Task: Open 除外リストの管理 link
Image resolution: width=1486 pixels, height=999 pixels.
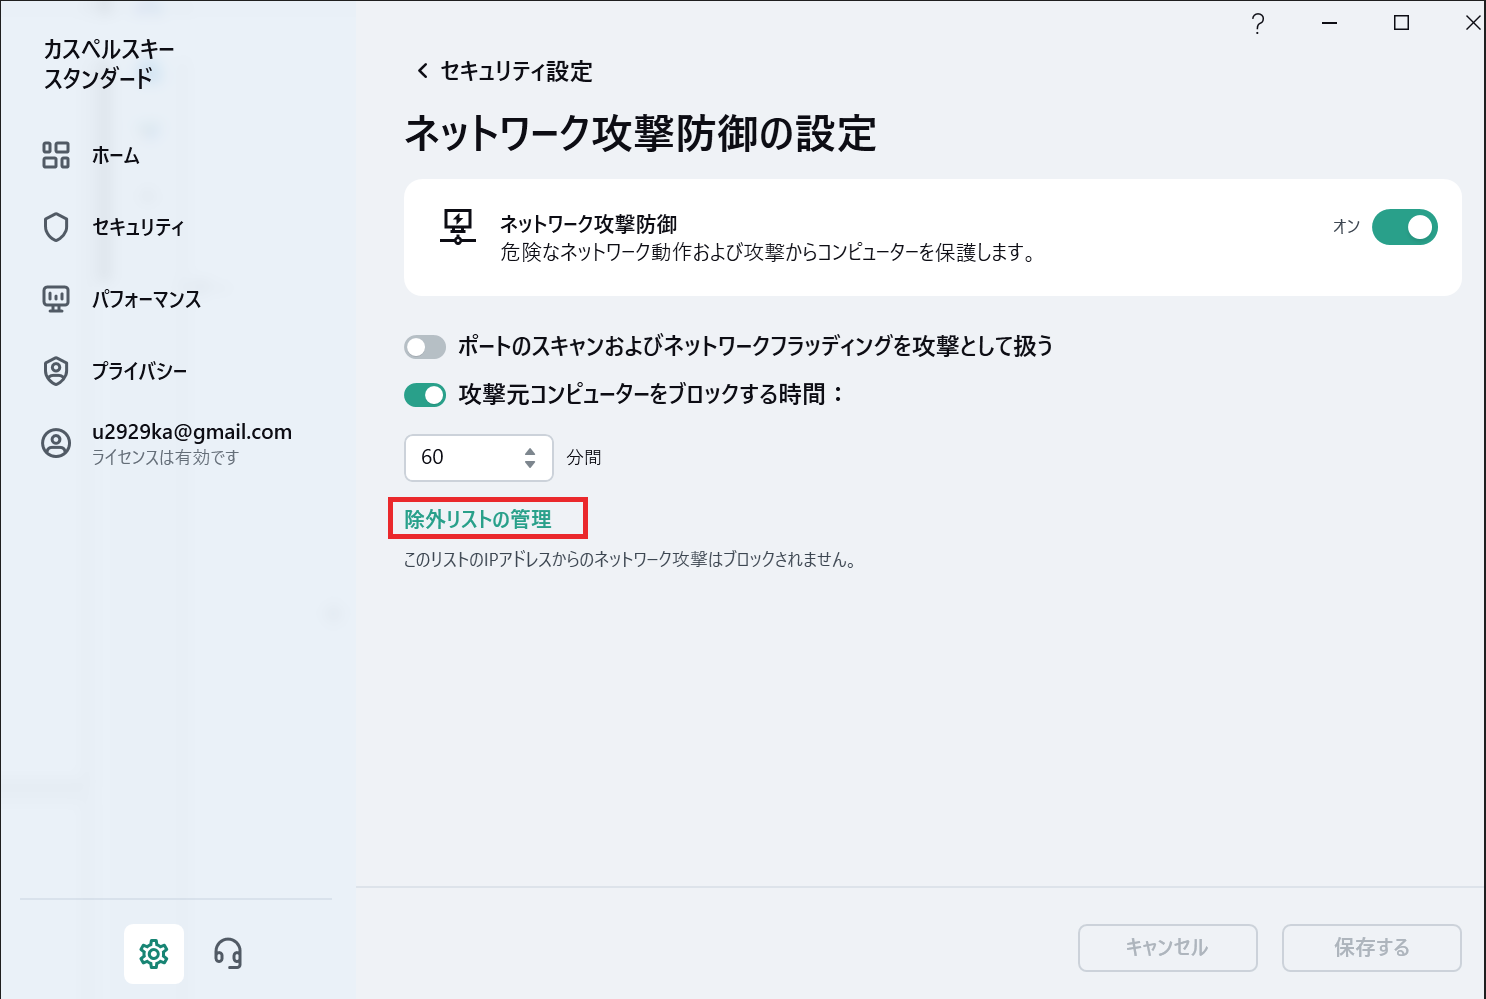Action: pos(478,519)
